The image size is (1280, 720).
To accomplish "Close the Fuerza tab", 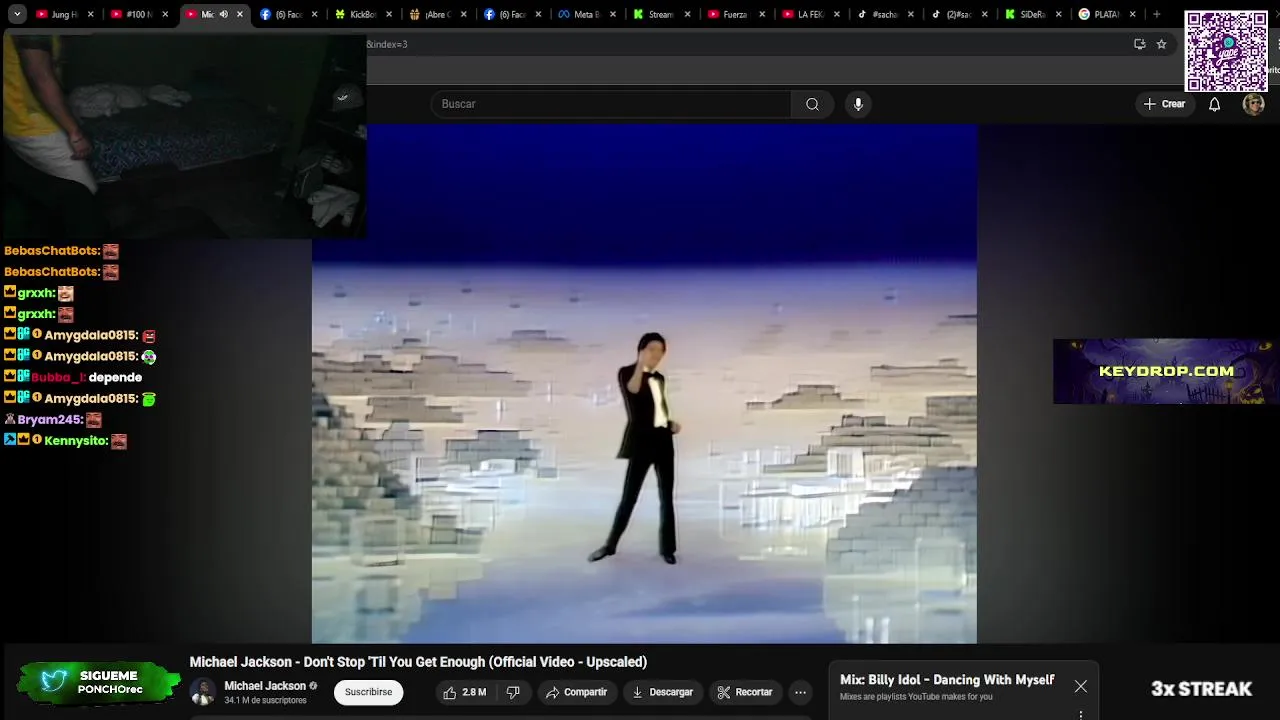I will [x=762, y=15].
